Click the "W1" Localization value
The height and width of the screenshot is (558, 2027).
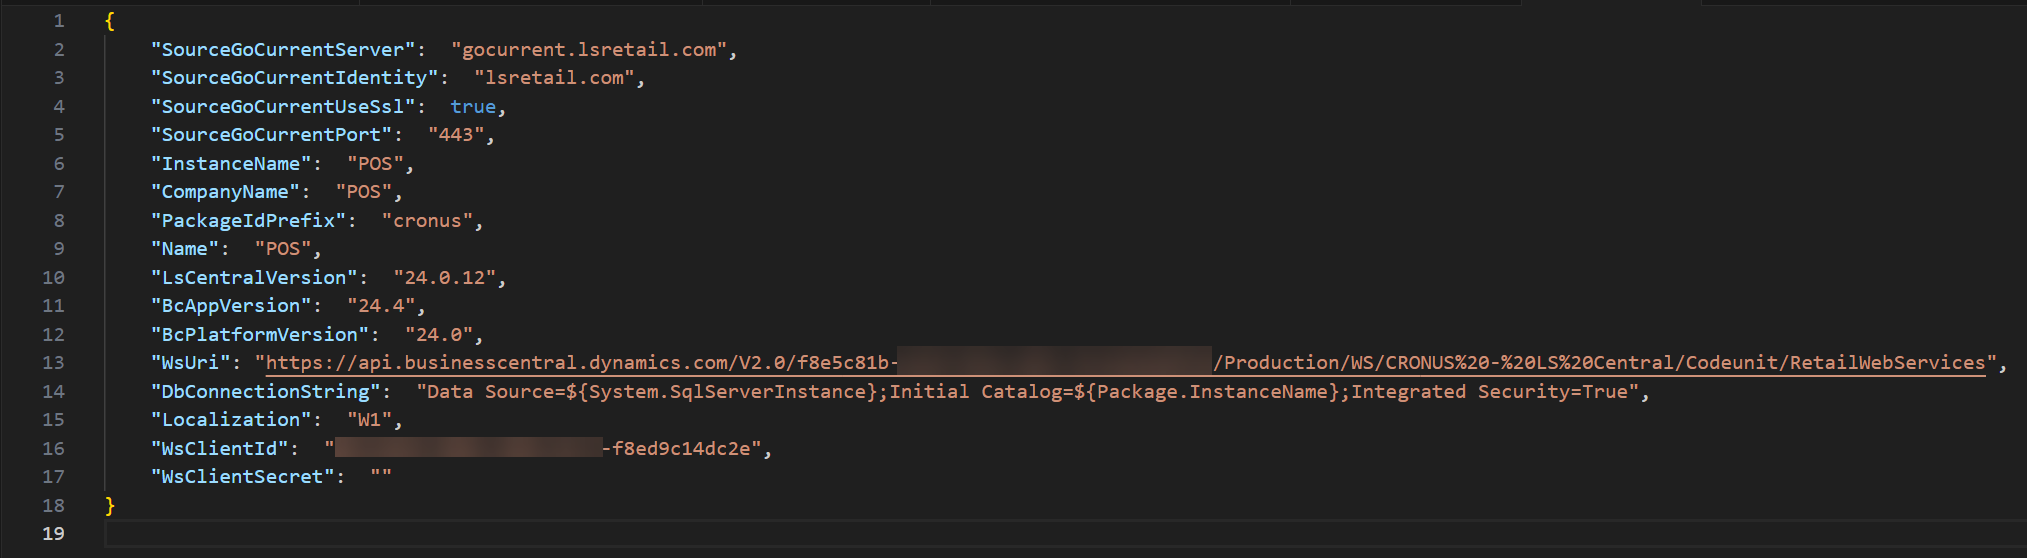pos(369,420)
